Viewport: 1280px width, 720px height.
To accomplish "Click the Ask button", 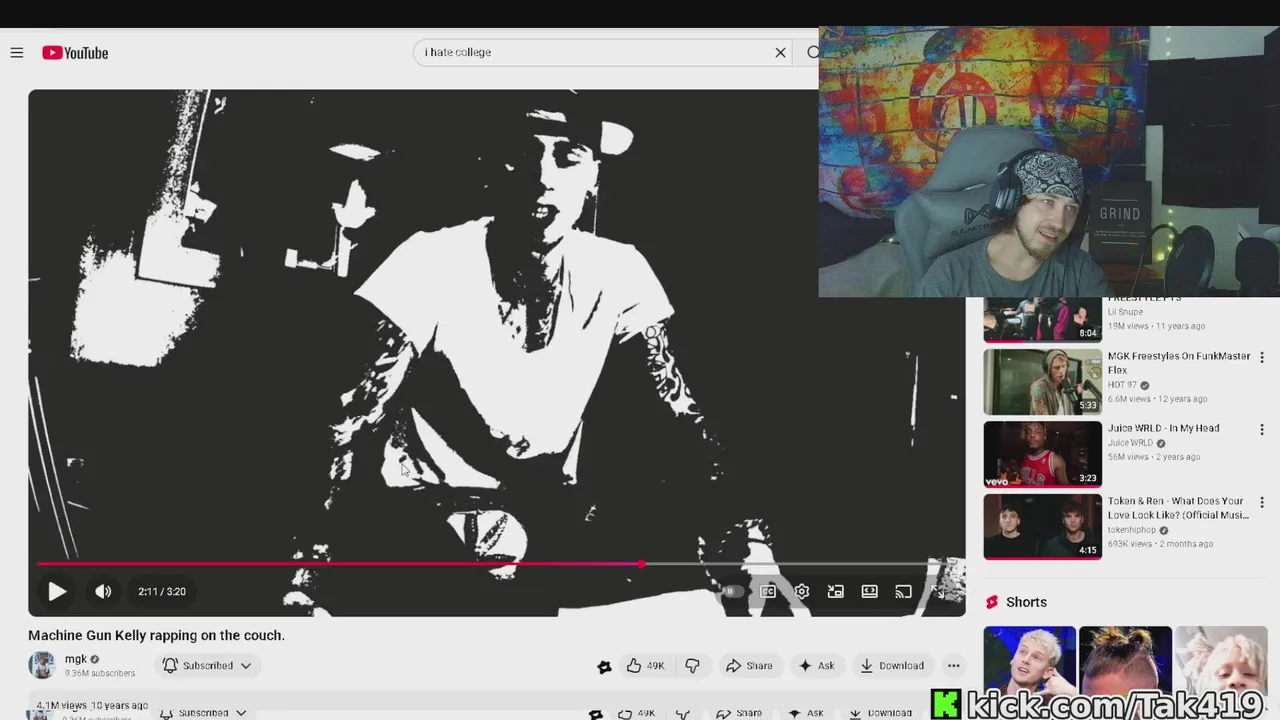I will (x=816, y=666).
